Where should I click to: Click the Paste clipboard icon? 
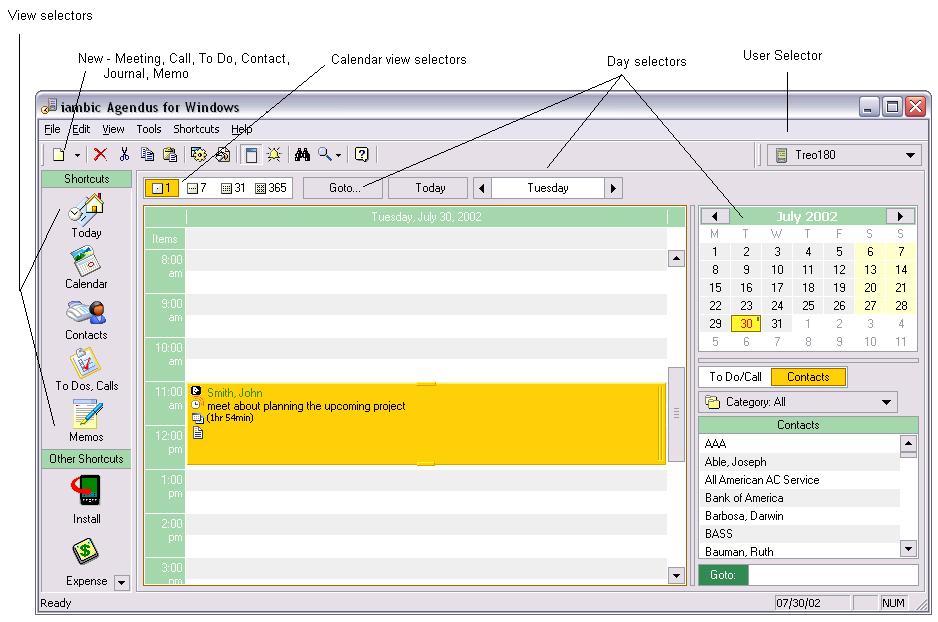point(170,155)
